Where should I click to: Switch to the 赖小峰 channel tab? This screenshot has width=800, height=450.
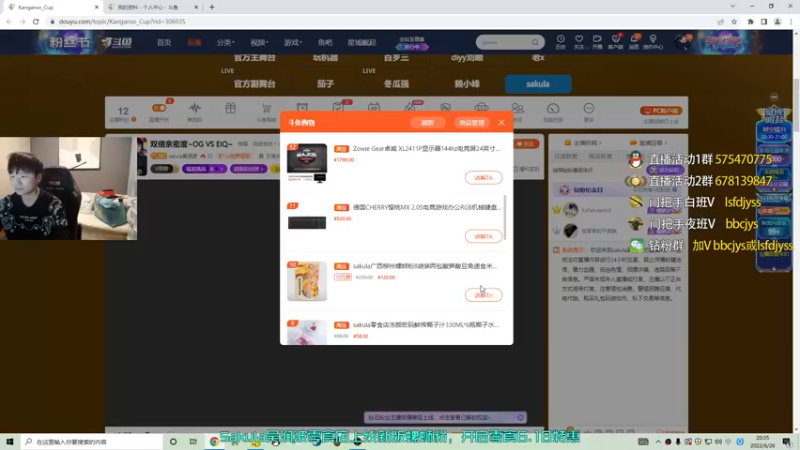coord(467,84)
